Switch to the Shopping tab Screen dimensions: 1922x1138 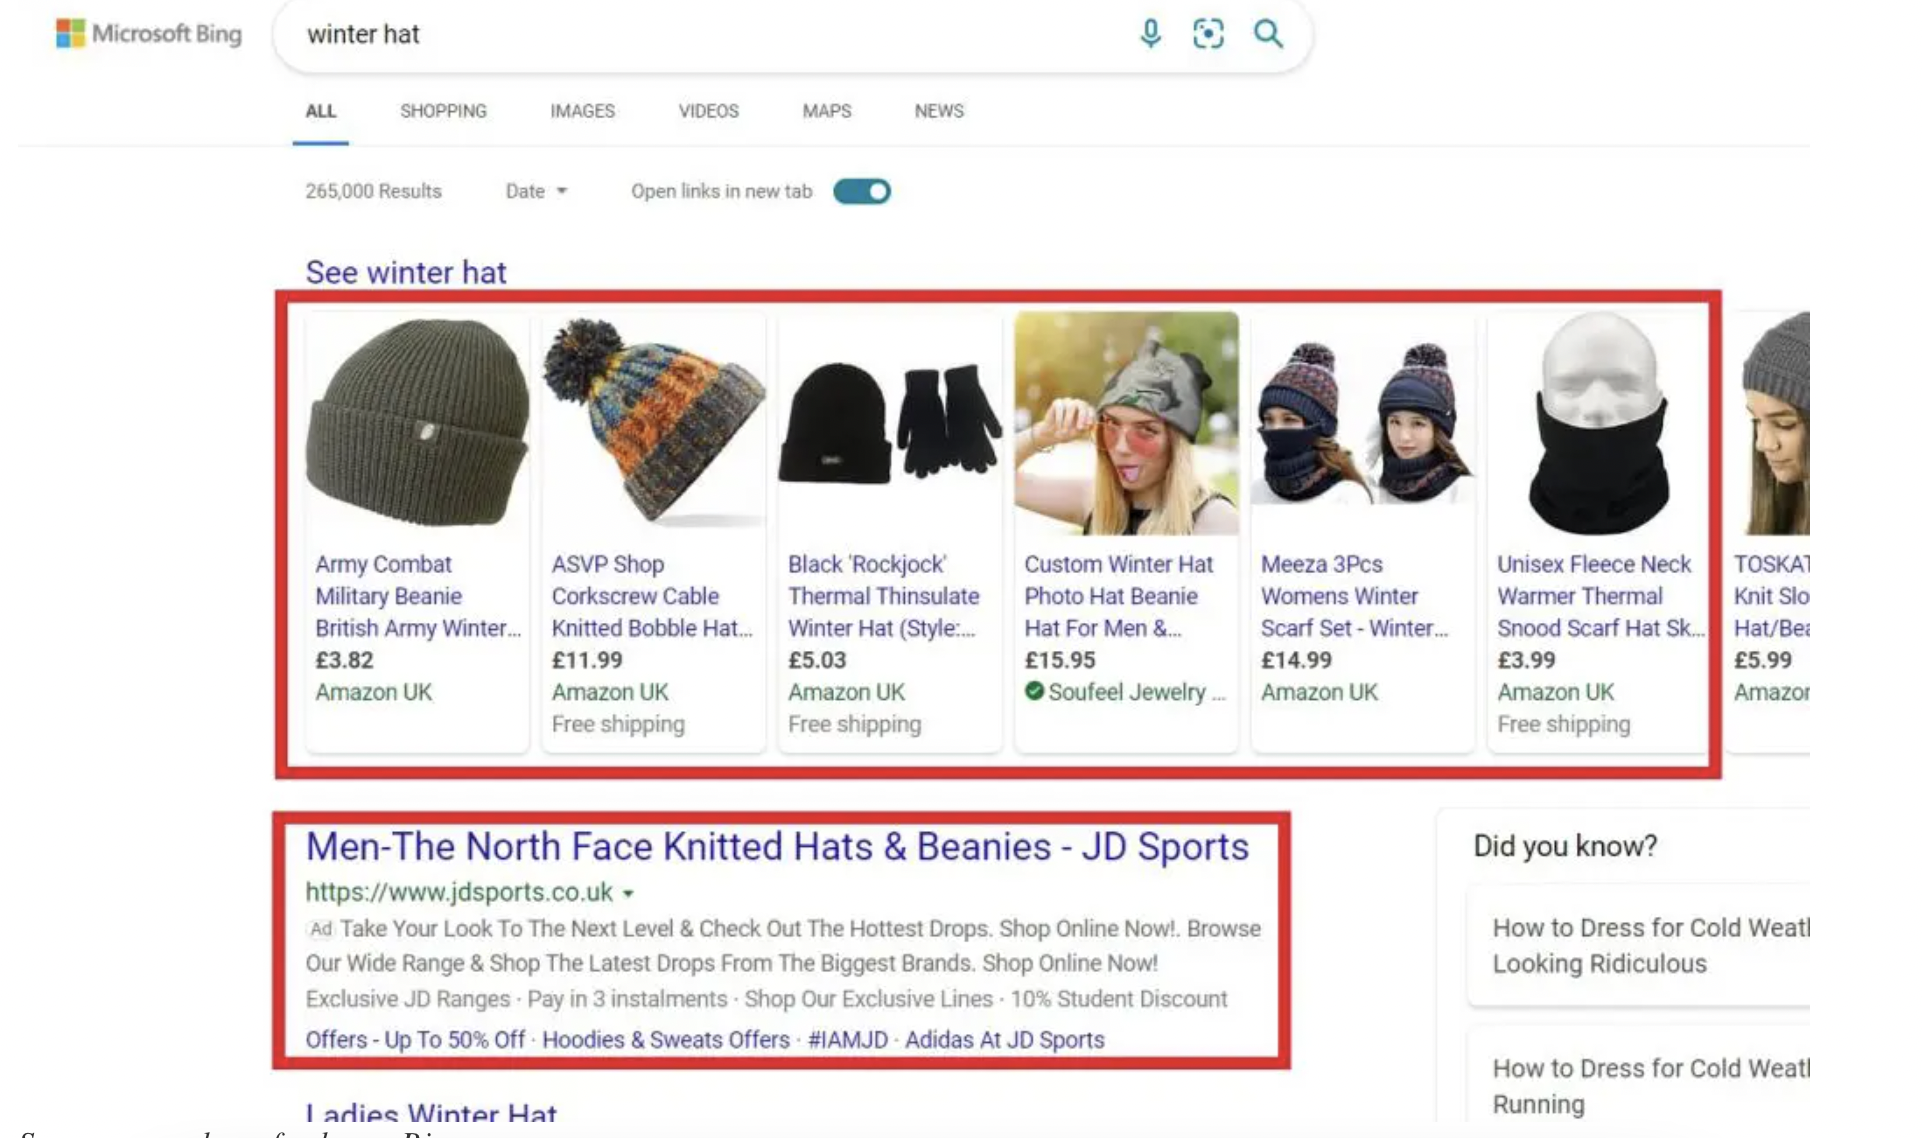443,111
